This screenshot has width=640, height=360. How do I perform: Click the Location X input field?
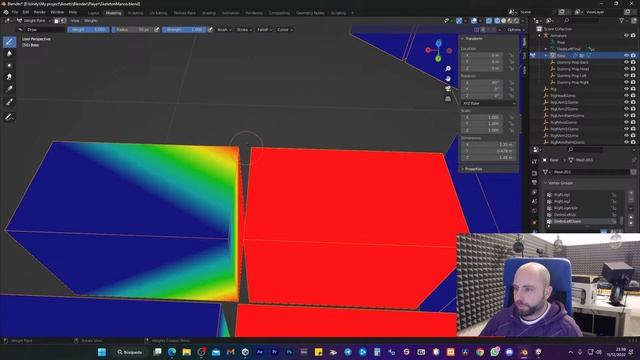point(482,56)
